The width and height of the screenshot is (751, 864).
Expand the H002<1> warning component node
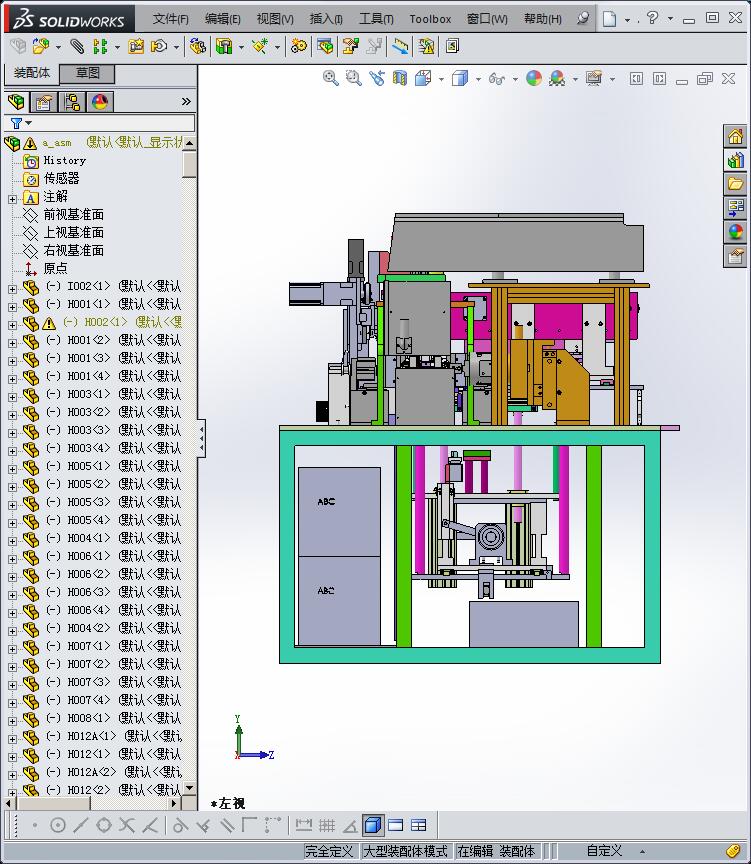point(13,325)
